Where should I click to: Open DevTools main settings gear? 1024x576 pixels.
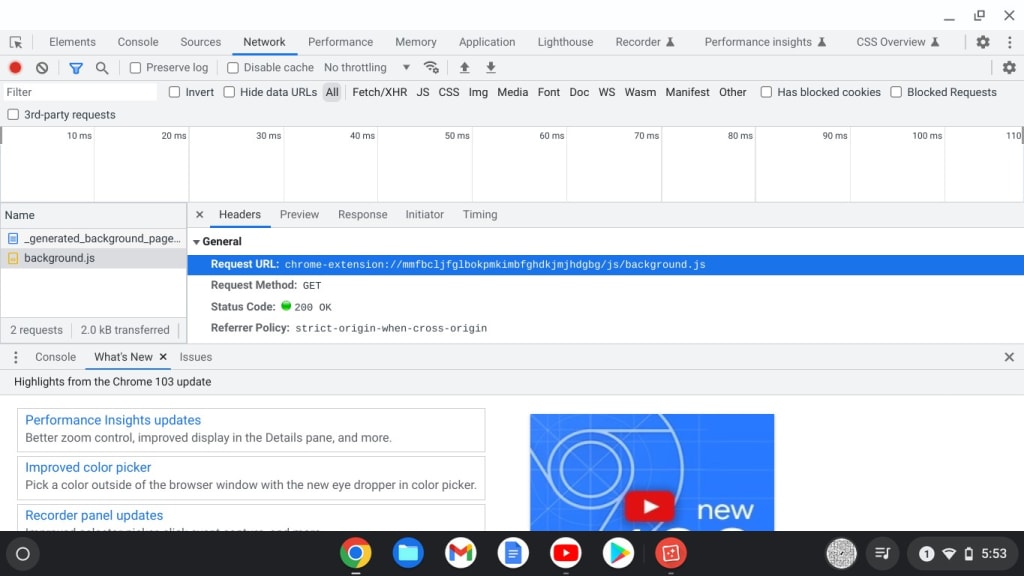click(x=983, y=42)
